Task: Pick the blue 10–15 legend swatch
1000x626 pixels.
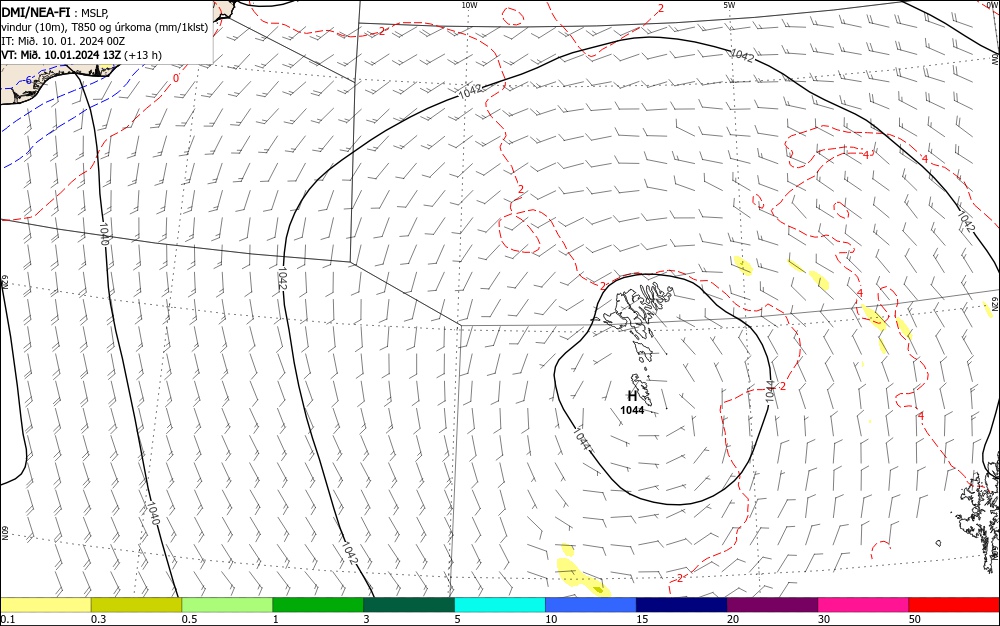Action: (591, 605)
